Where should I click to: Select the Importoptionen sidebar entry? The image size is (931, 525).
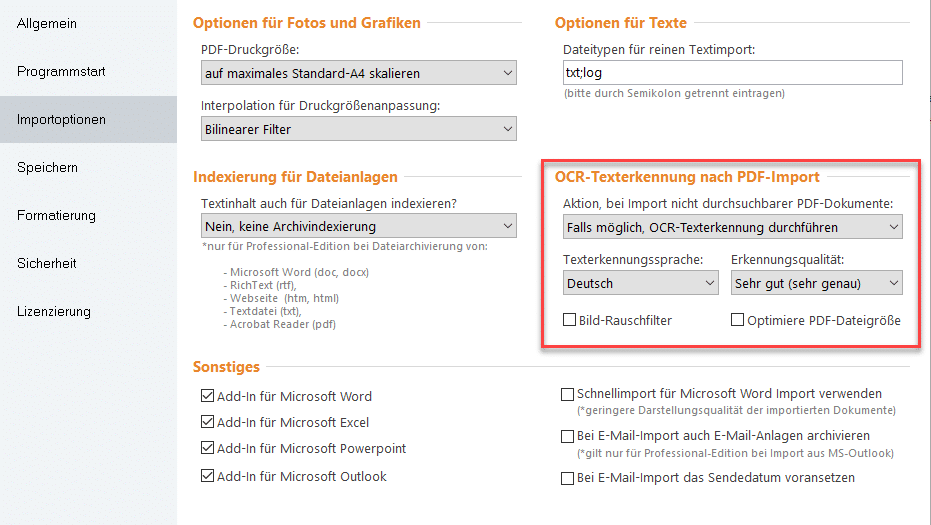click(x=61, y=119)
